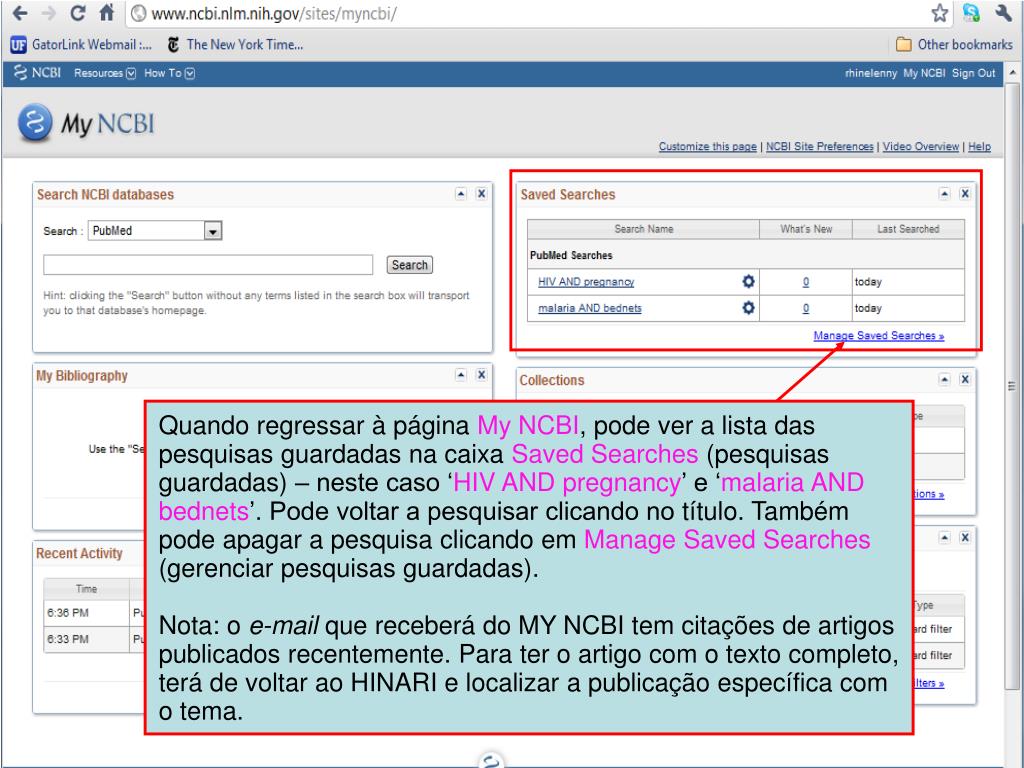This screenshot has width=1024, height=768.
Task: Open NCBI Site Preferences link
Action: (820, 146)
